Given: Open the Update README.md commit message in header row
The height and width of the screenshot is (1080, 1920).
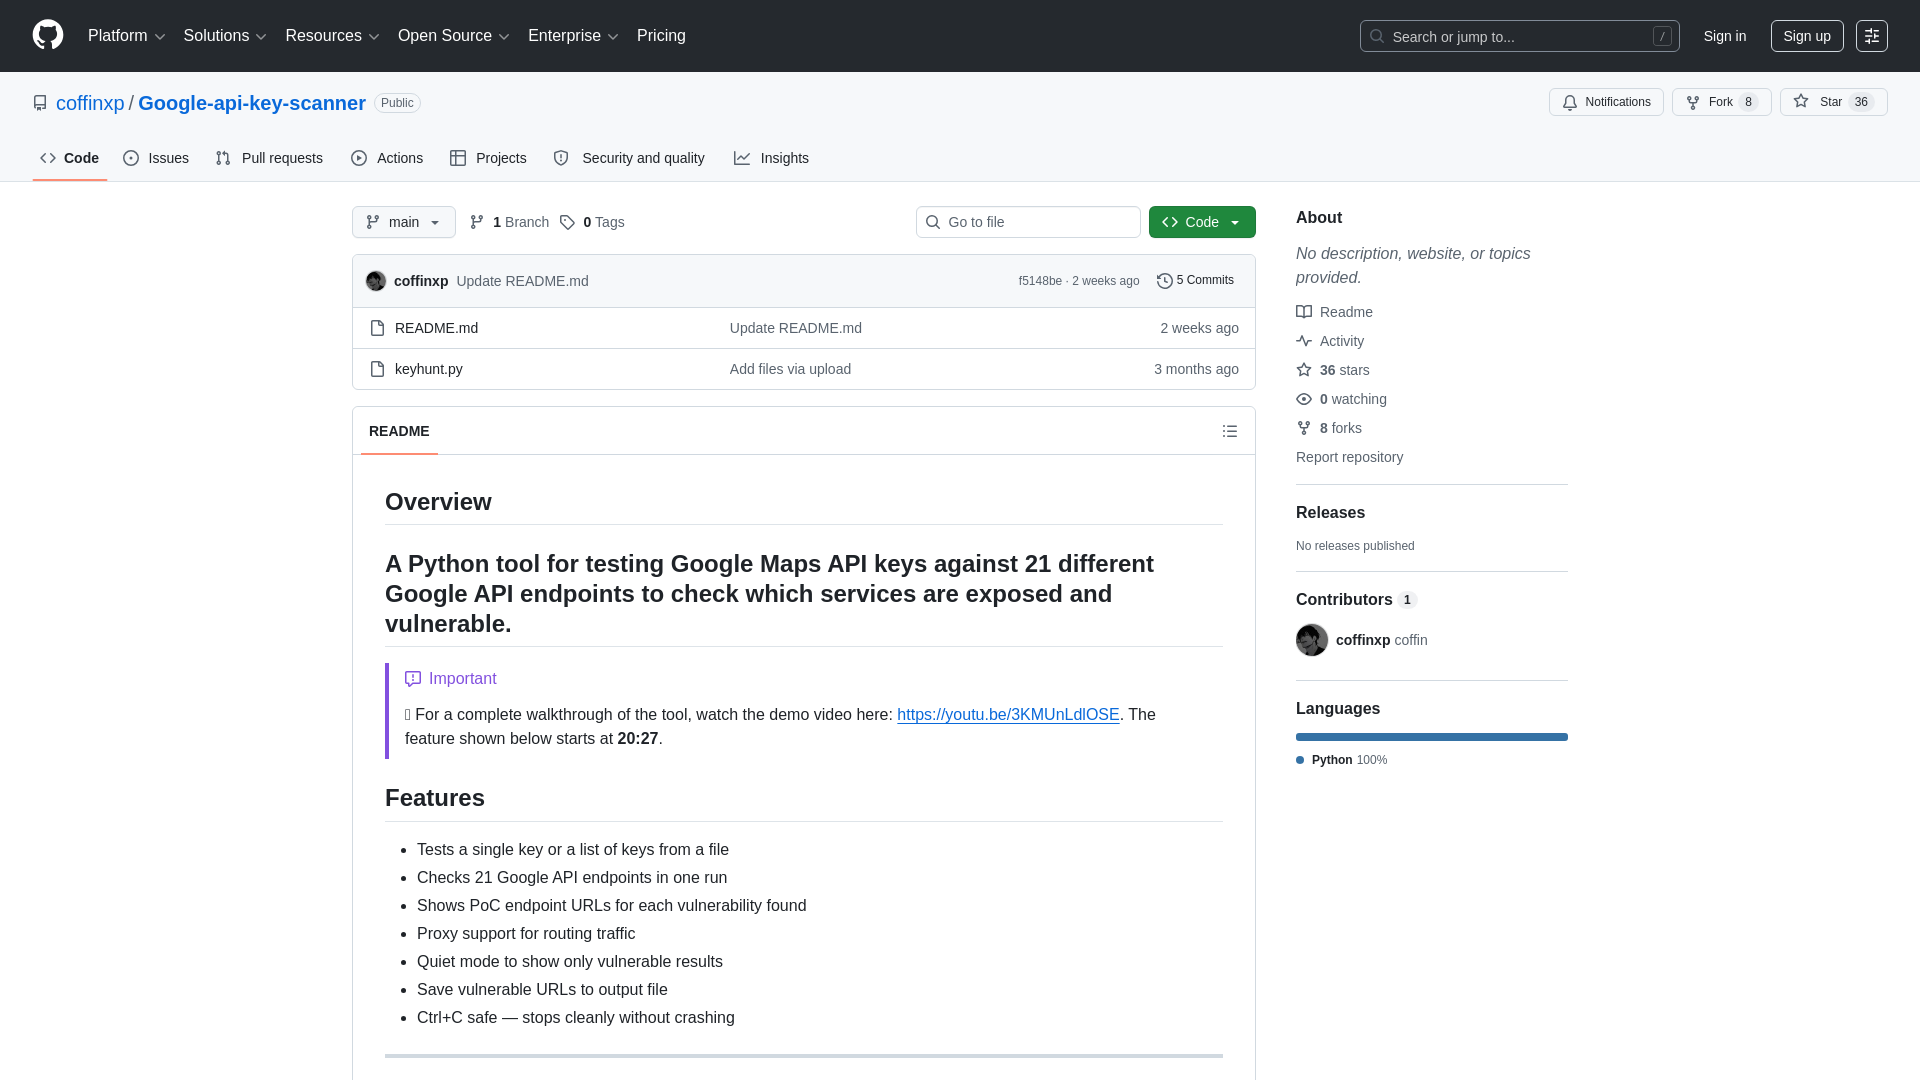Looking at the screenshot, I should 522,281.
